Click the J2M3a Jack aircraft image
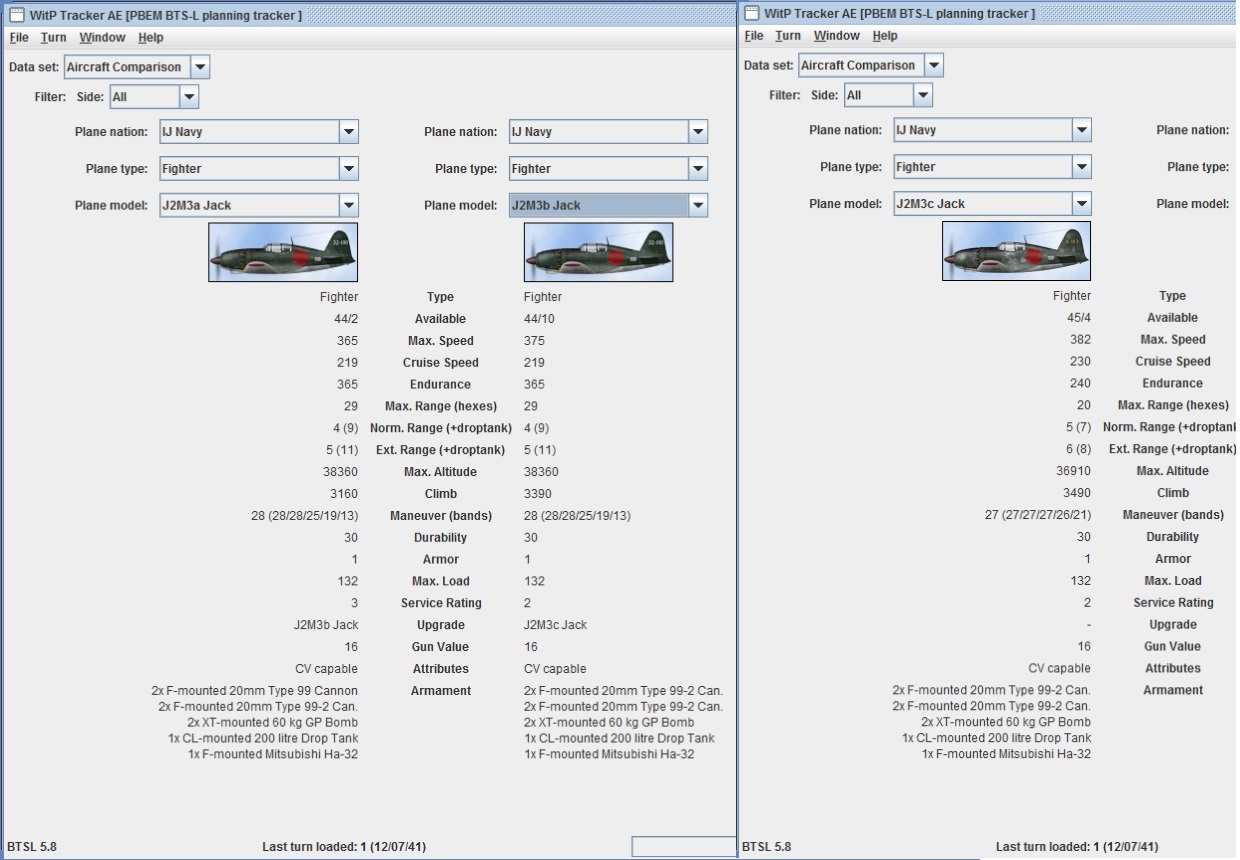This screenshot has width=1240, height=860. (283, 252)
